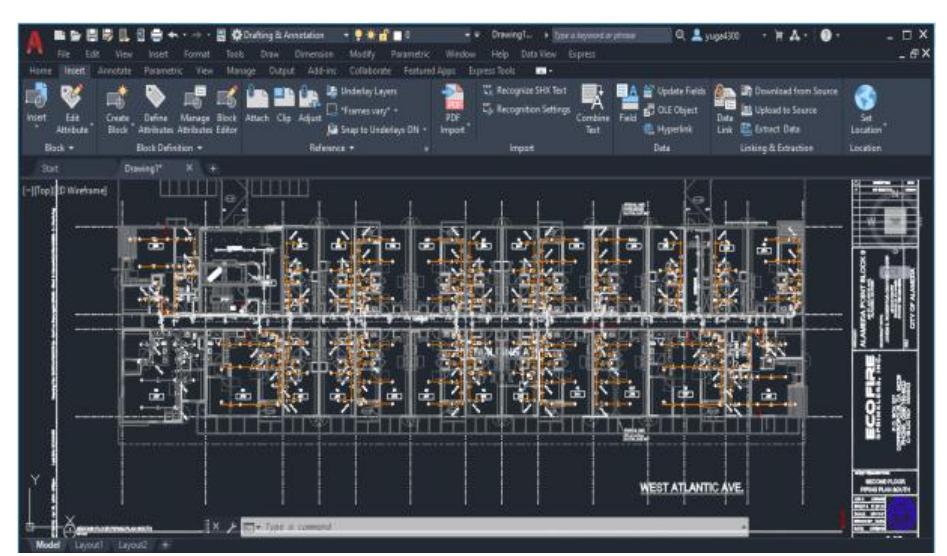Select the Define Attributes tool

pos(155,109)
